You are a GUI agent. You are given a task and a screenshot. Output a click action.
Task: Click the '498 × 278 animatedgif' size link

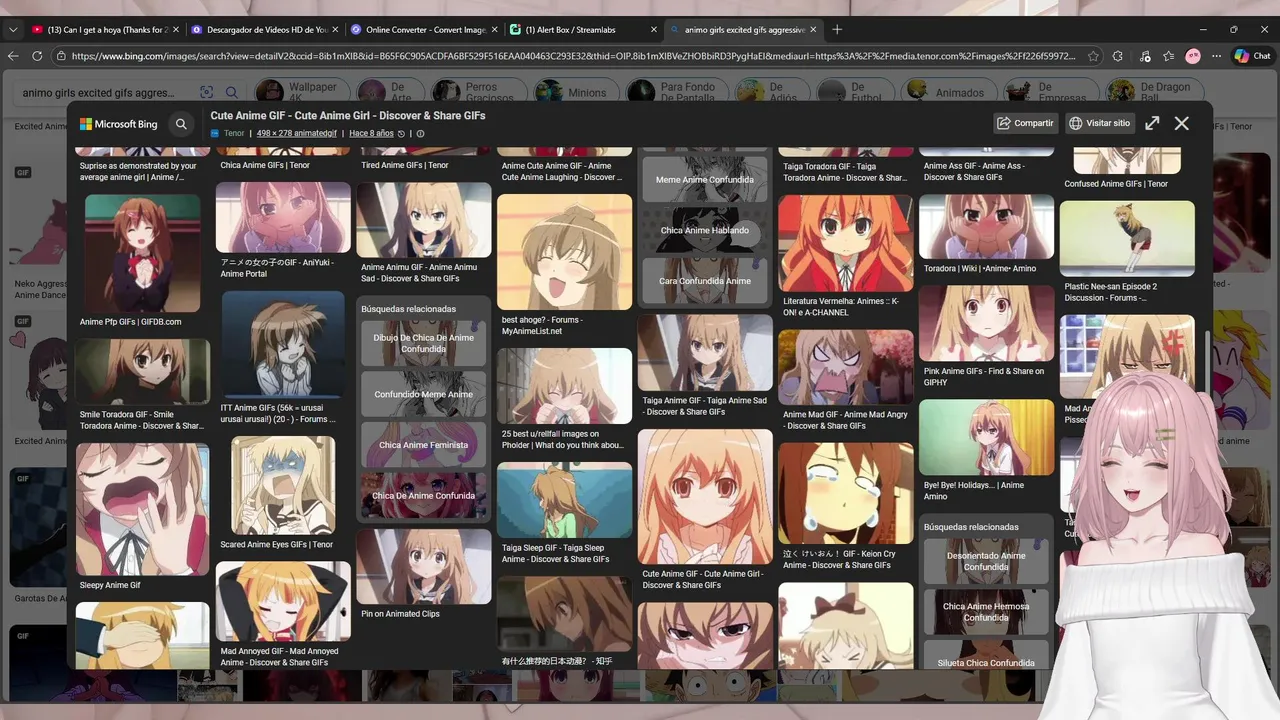point(297,133)
